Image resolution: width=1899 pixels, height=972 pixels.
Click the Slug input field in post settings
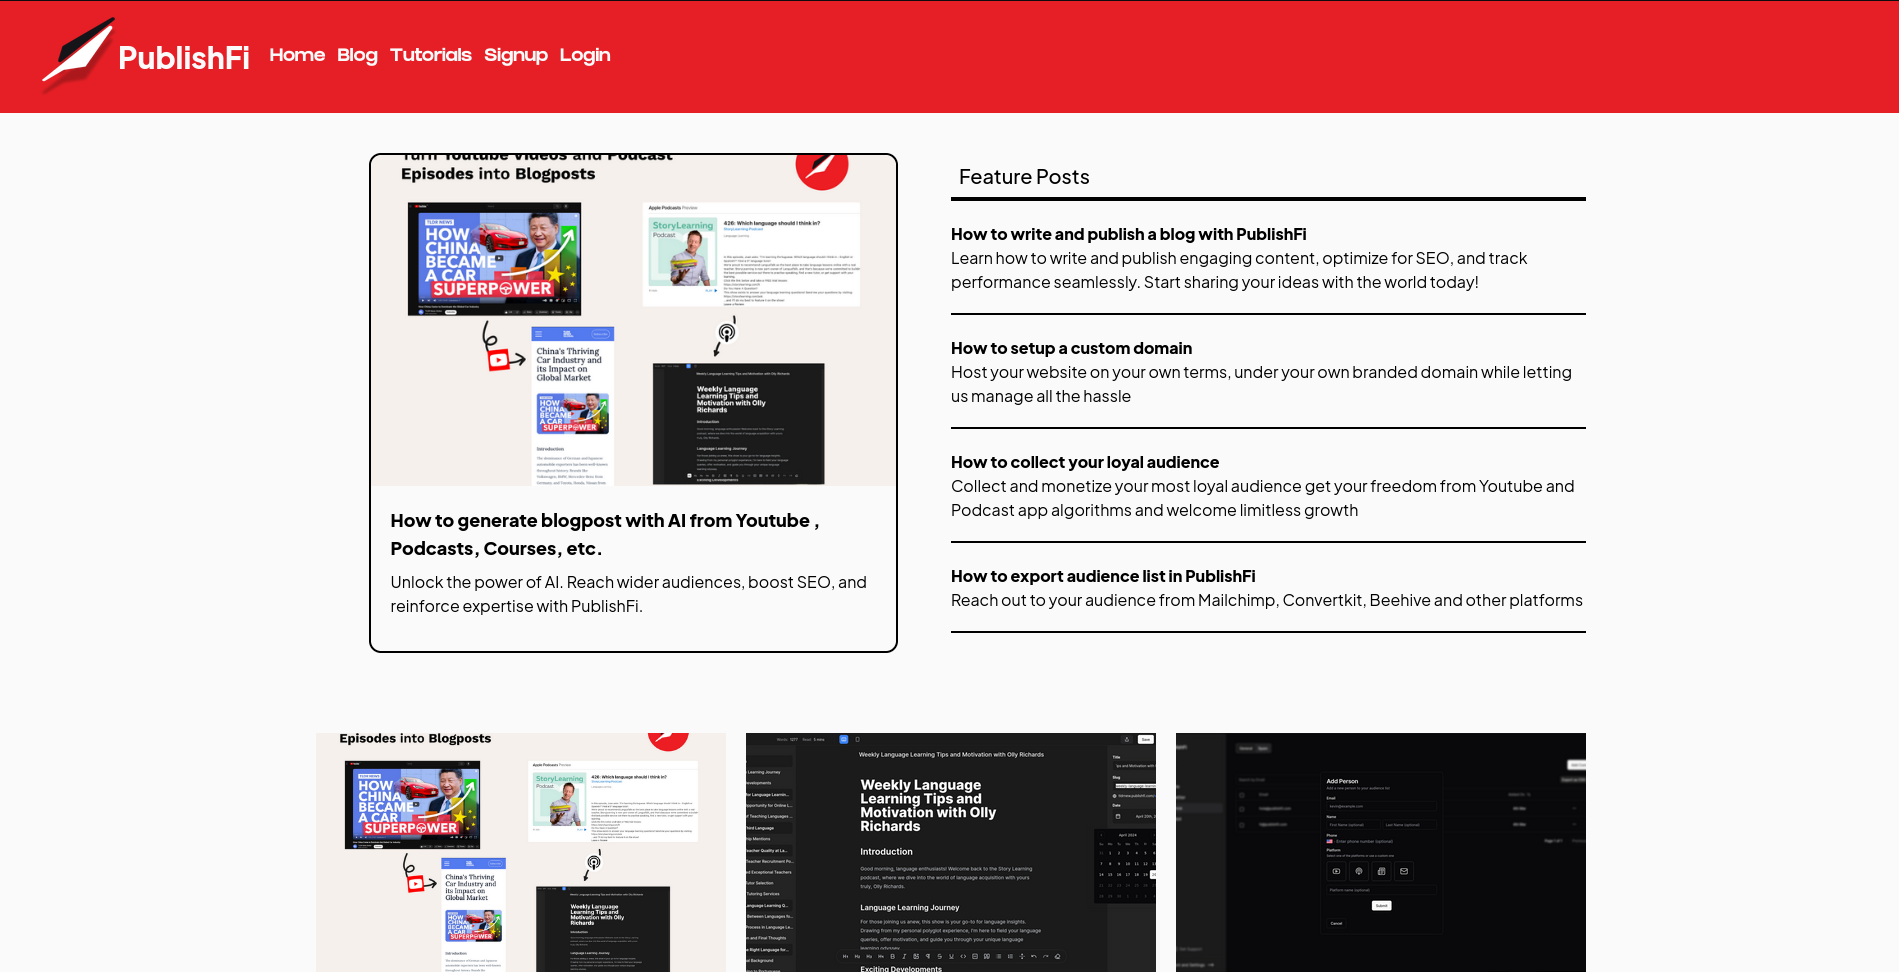(1134, 786)
